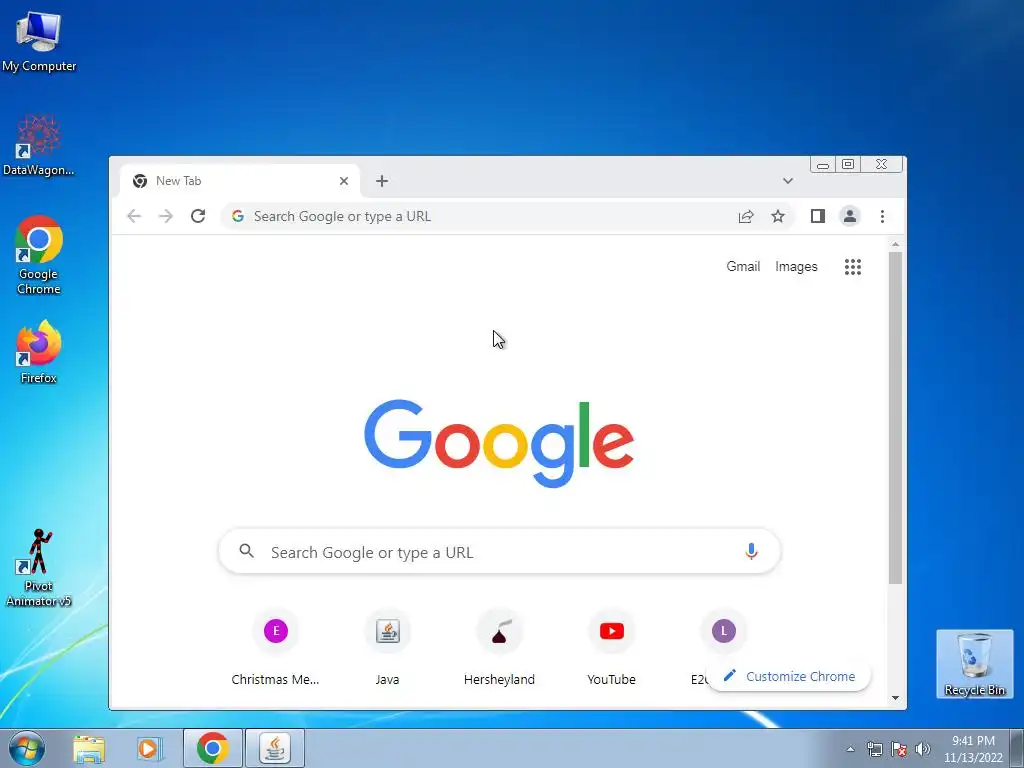This screenshot has width=1024, height=768.
Task: Select the Firefox desktop shortcut
Action: [39, 351]
